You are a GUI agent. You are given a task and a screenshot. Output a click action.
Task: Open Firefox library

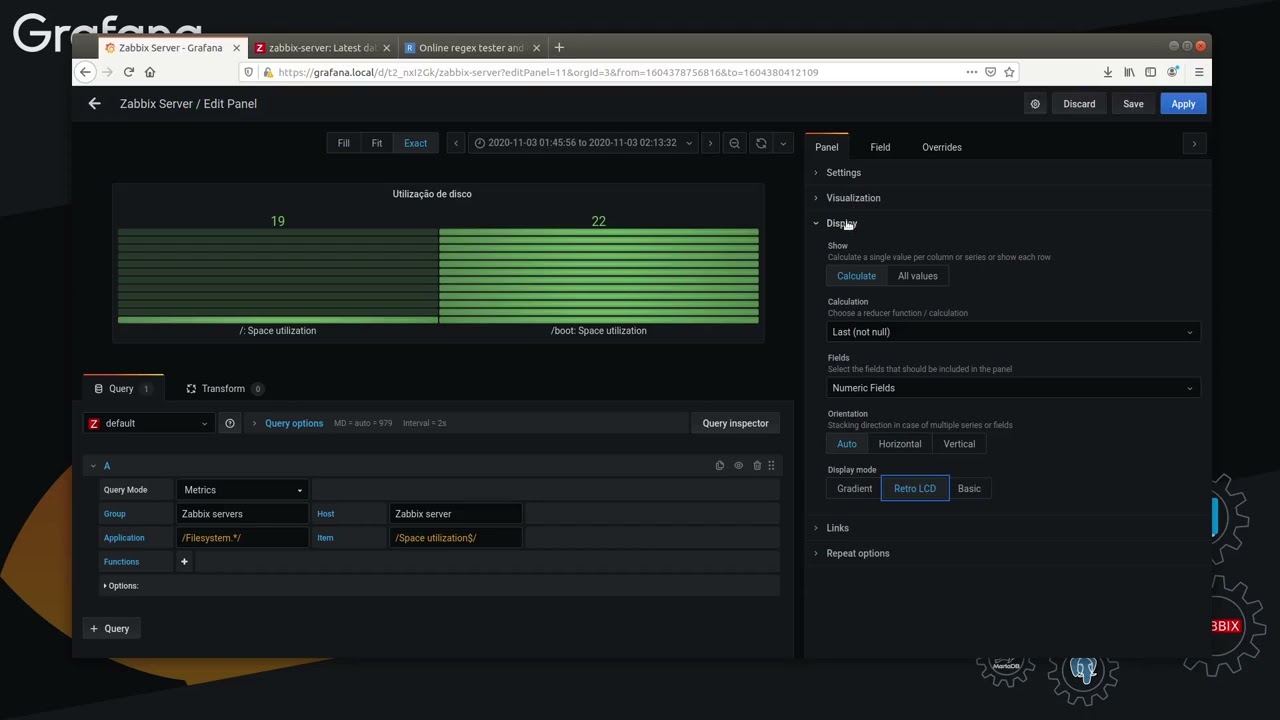pos(1129,72)
